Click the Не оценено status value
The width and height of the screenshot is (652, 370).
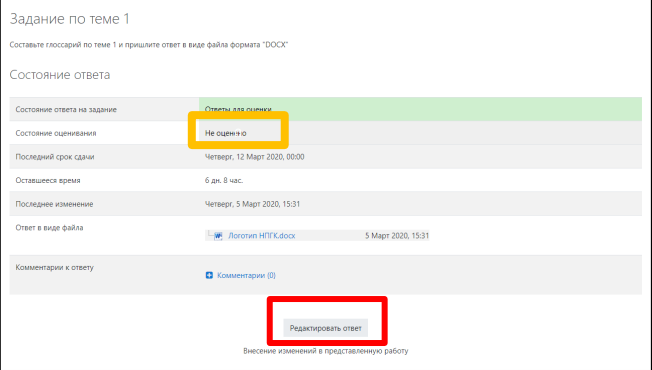pos(225,133)
